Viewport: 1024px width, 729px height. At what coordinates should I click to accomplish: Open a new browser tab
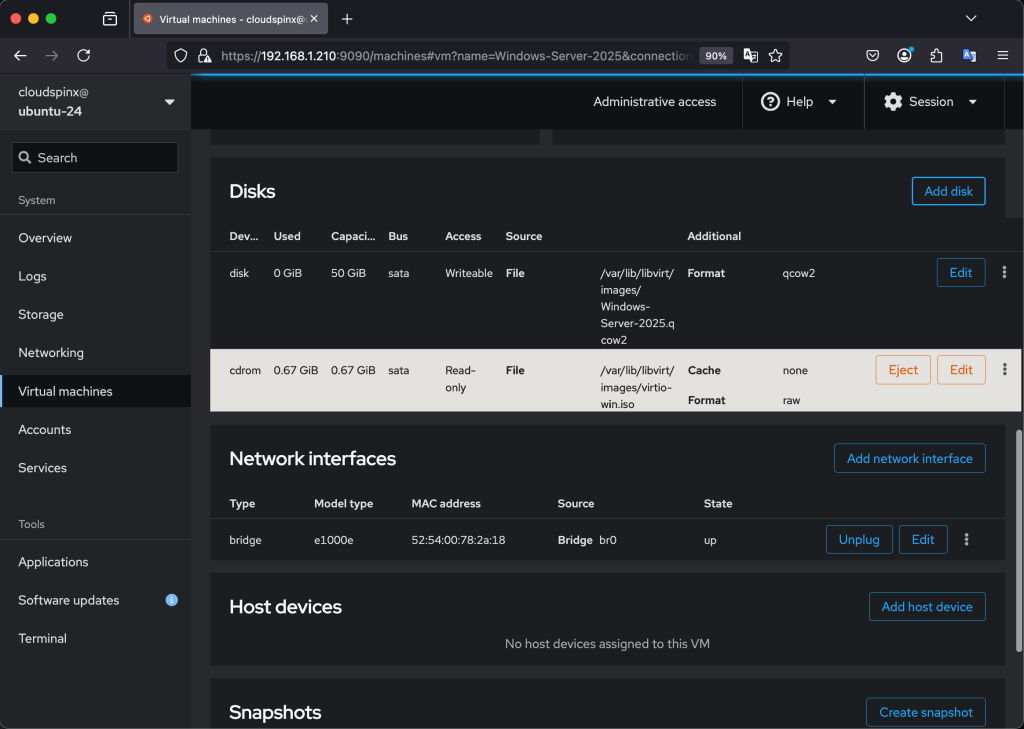pos(347,19)
